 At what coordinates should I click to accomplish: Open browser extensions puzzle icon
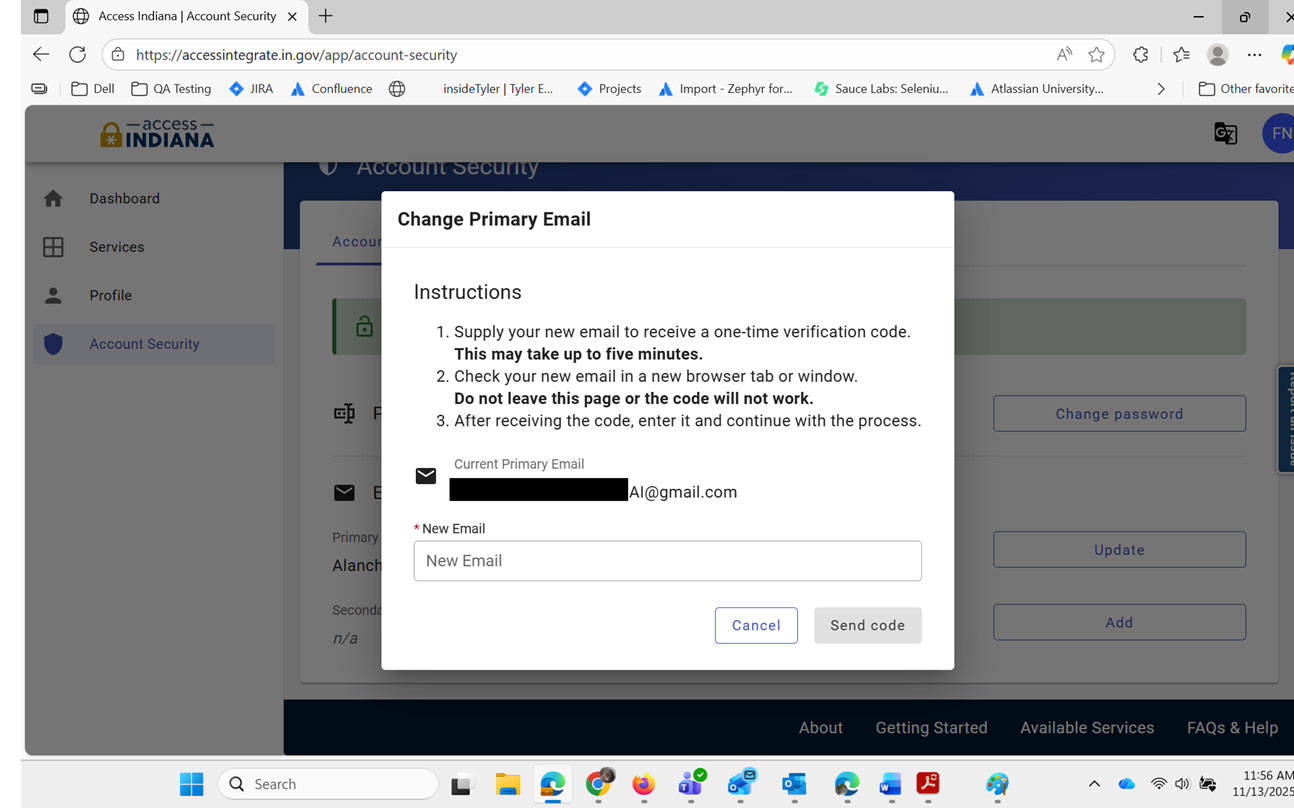pyautogui.click(x=1140, y=55)
